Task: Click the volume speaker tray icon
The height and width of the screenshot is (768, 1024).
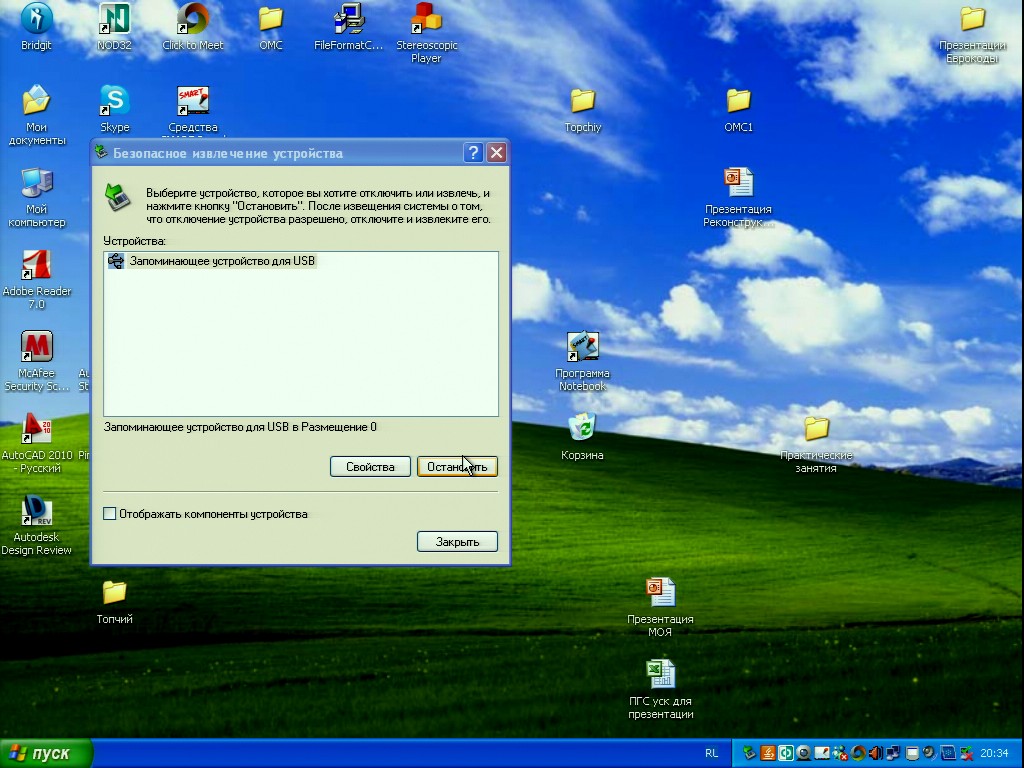Action: click(x=875, y=754)
